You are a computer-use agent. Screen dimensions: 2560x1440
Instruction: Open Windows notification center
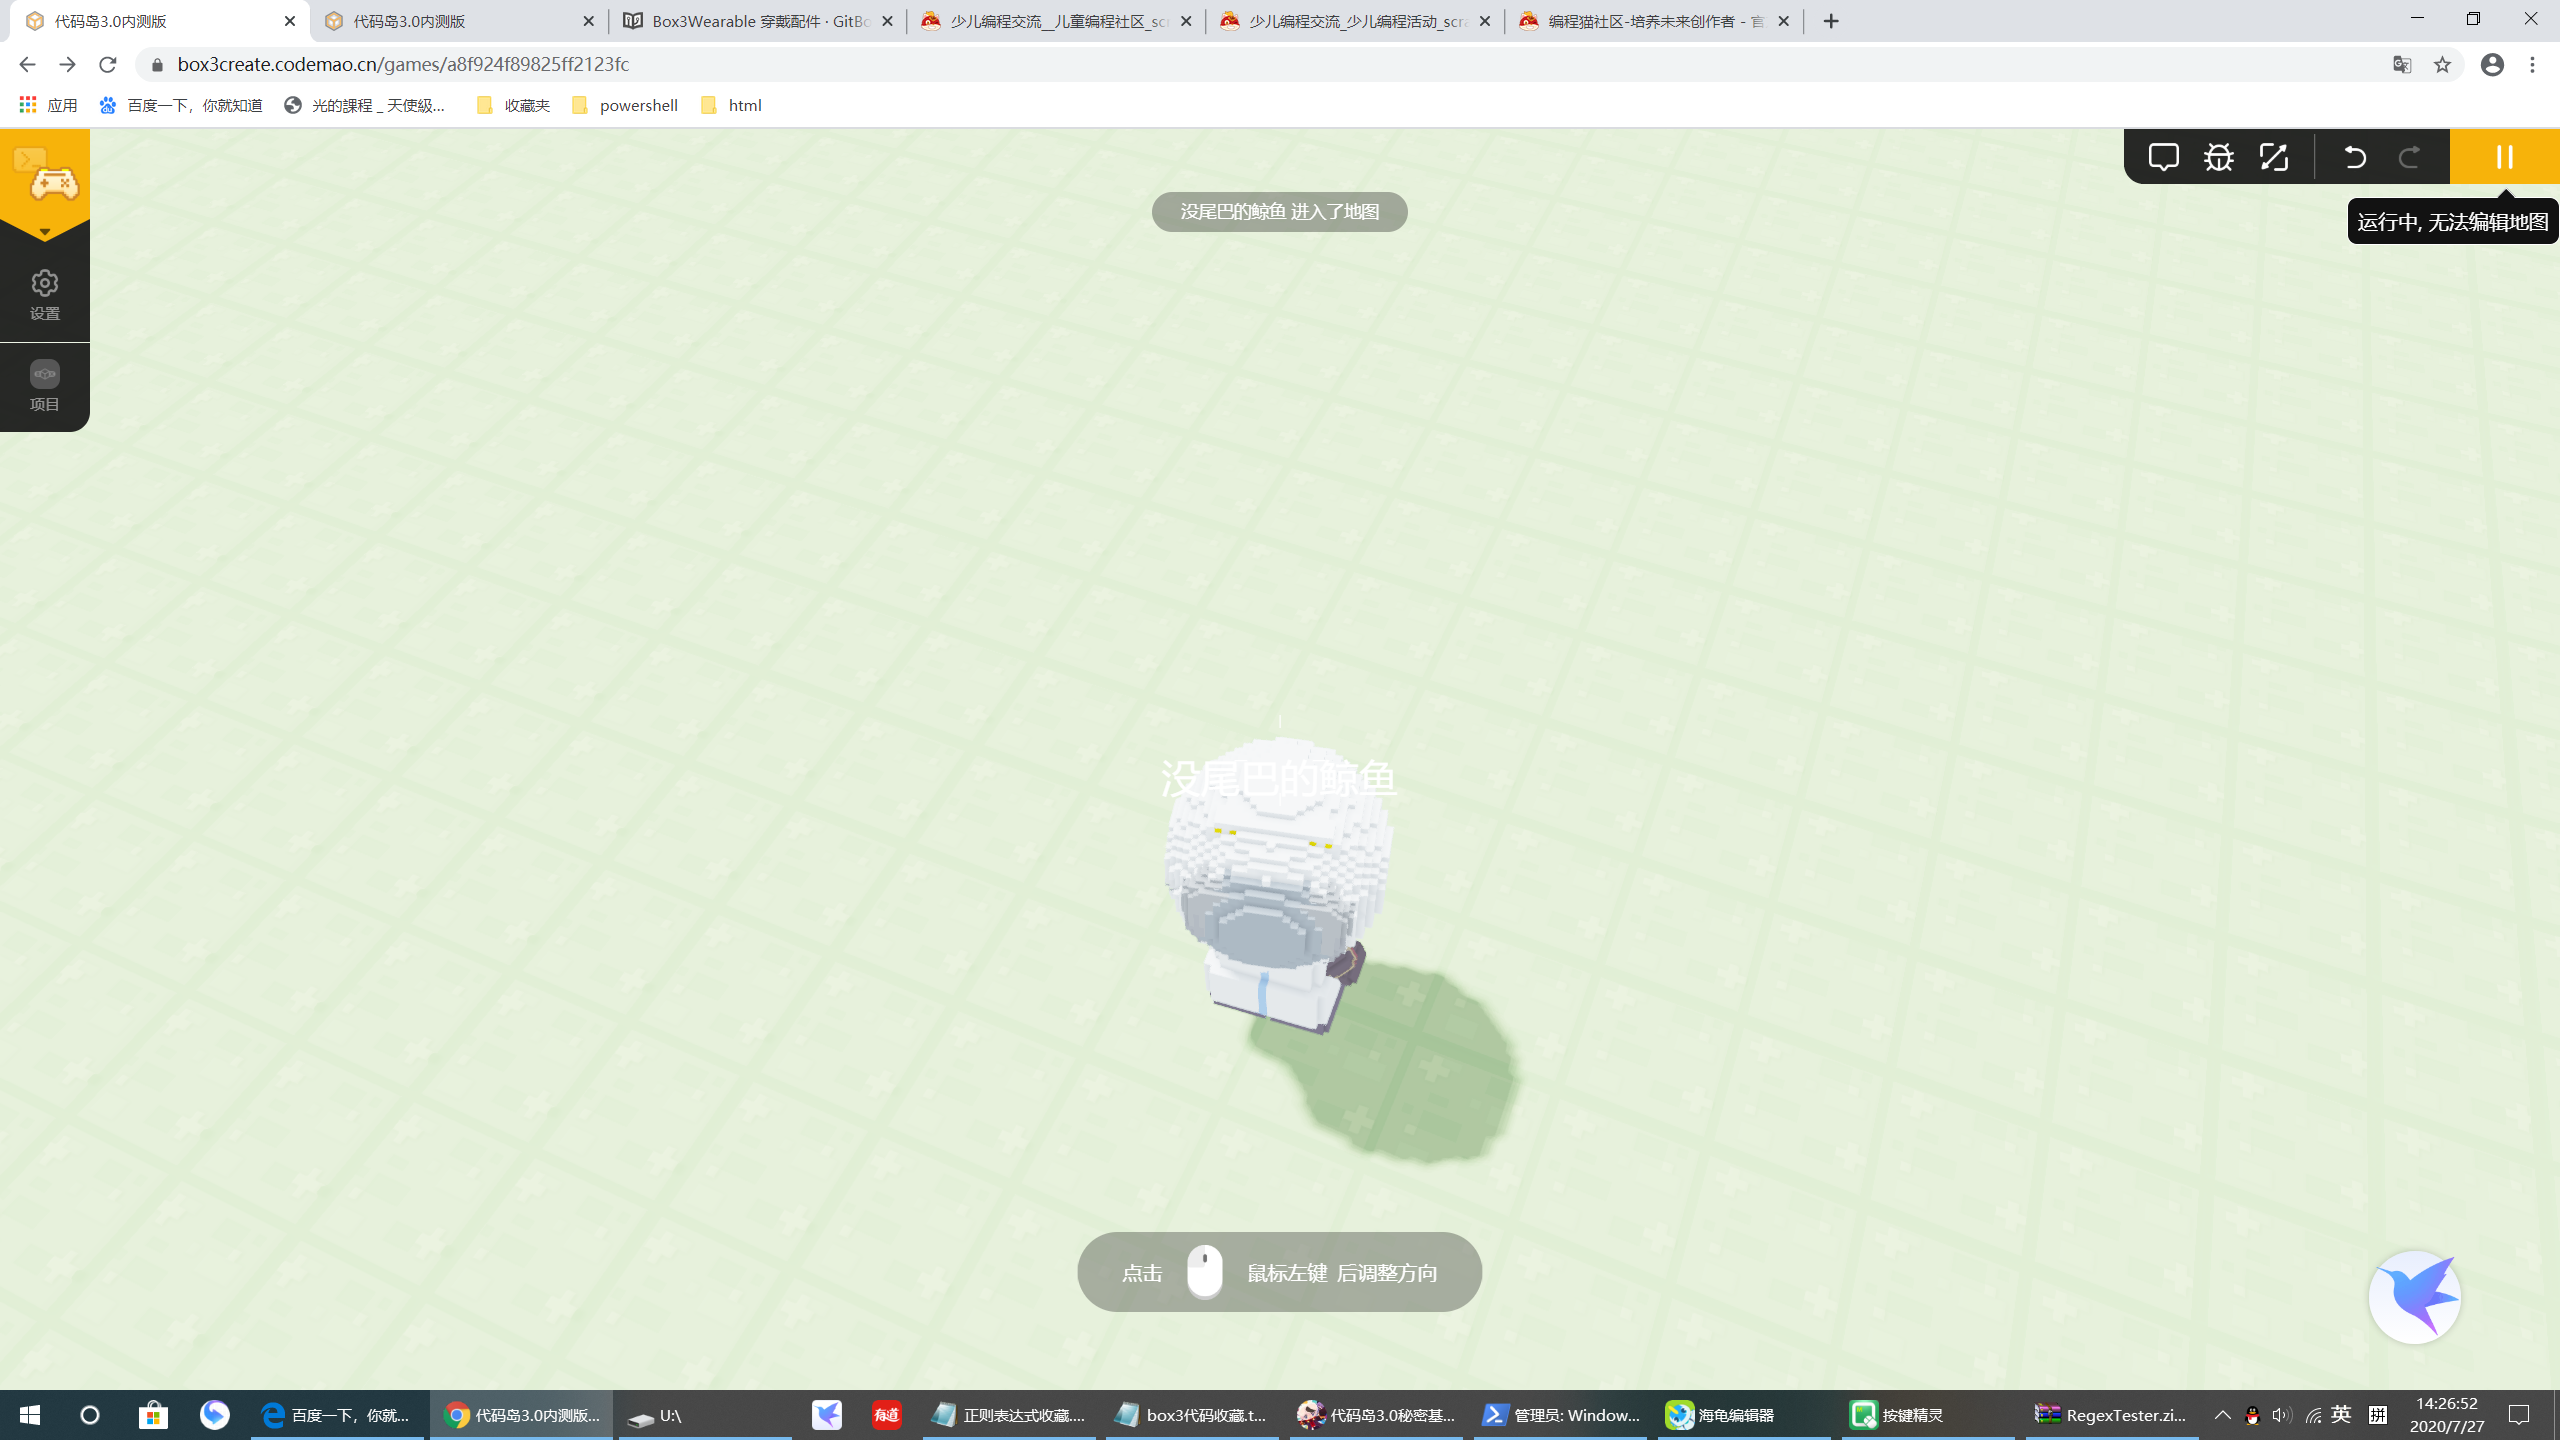coord(2519,1415)
